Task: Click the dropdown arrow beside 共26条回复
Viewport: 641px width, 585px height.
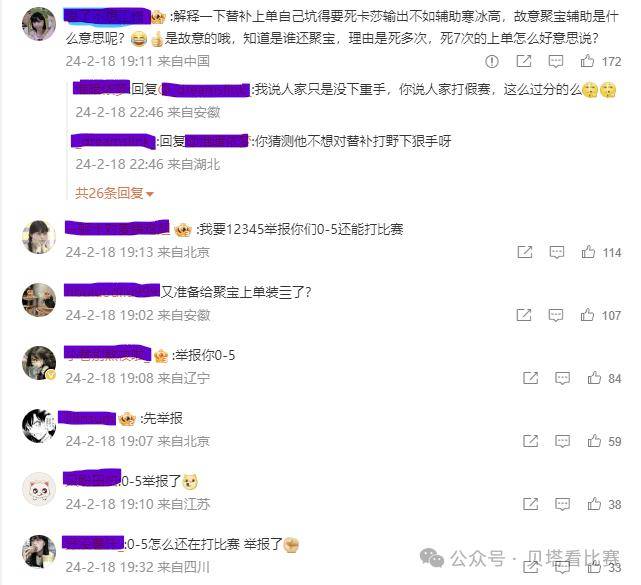Action: tap(150, 194)
